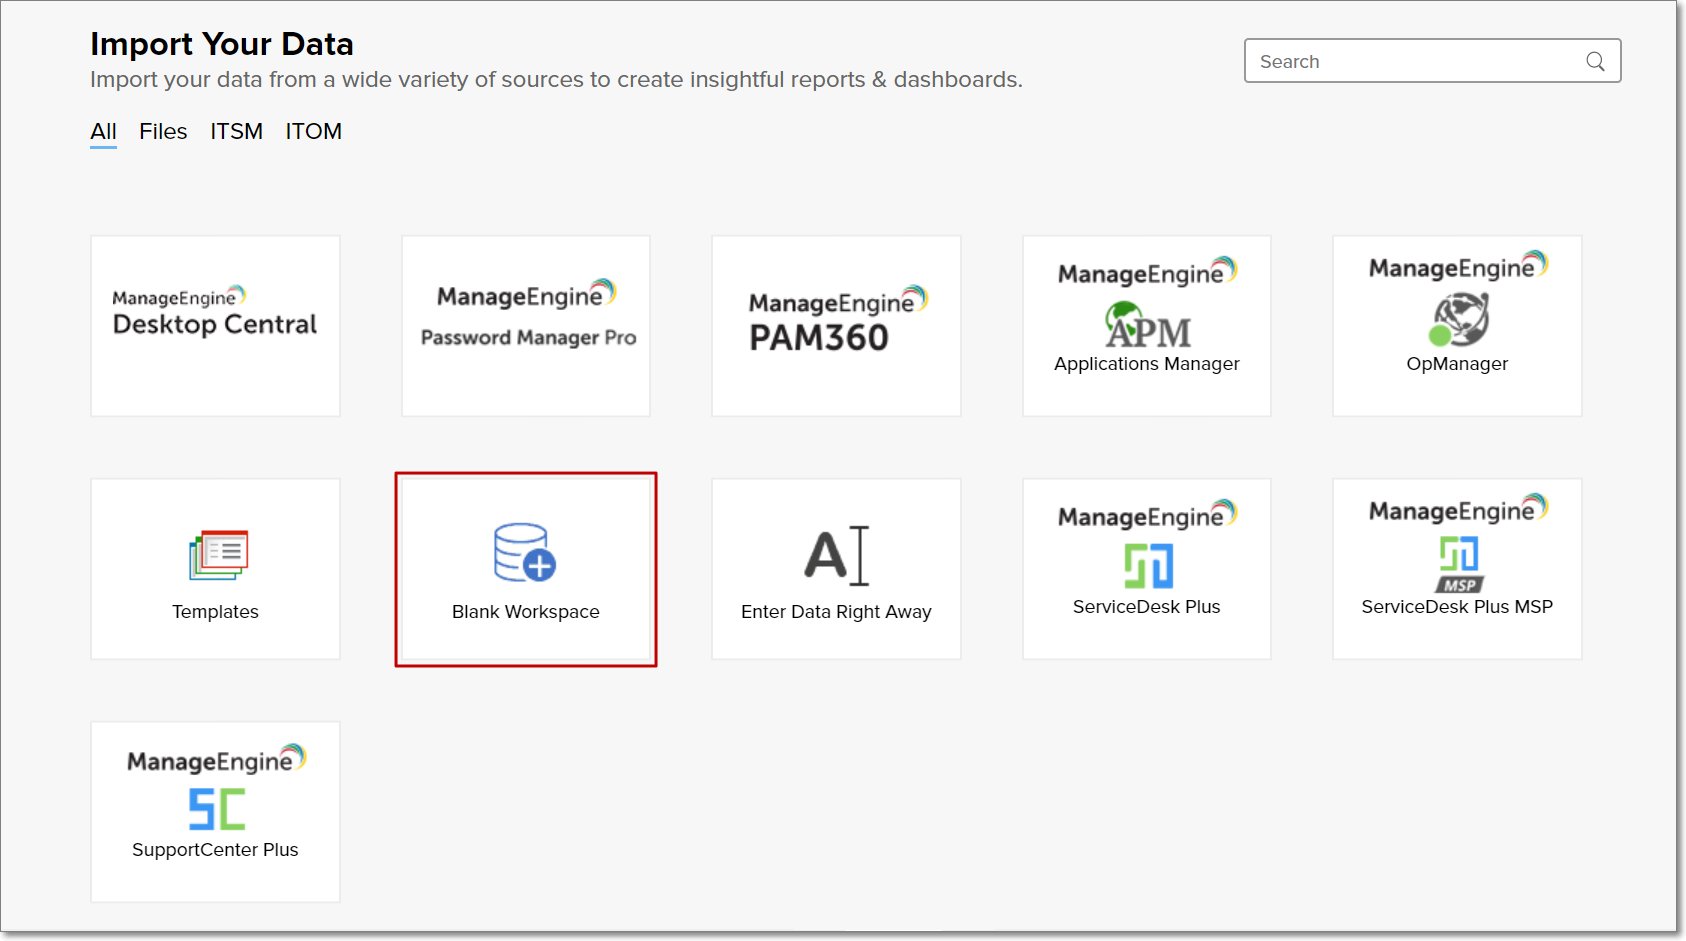1686x941 pixels.
Task: Choose PAM360 as the data source
Action: pos(836,325)
